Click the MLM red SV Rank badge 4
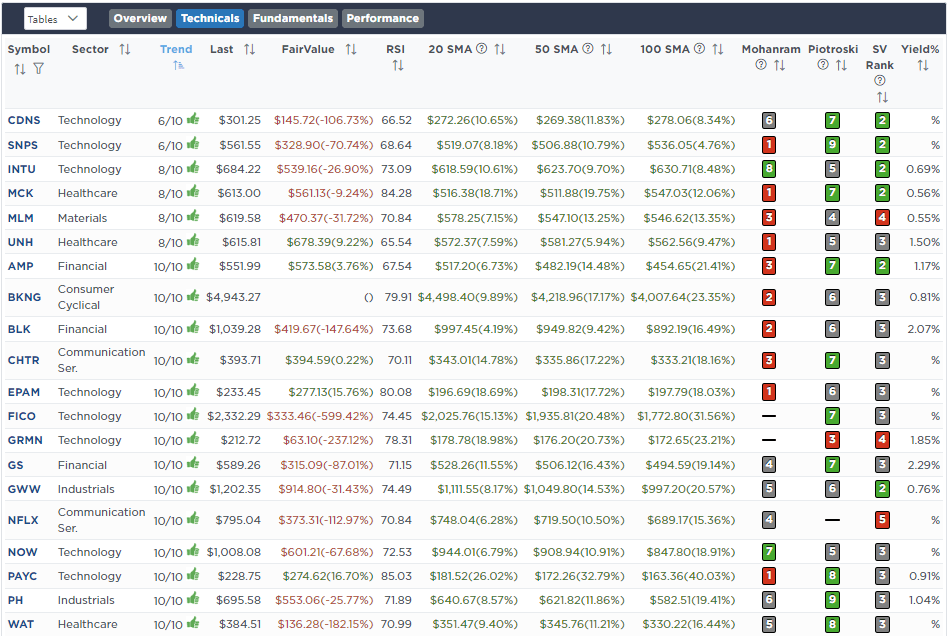 (x=882, y=217)
